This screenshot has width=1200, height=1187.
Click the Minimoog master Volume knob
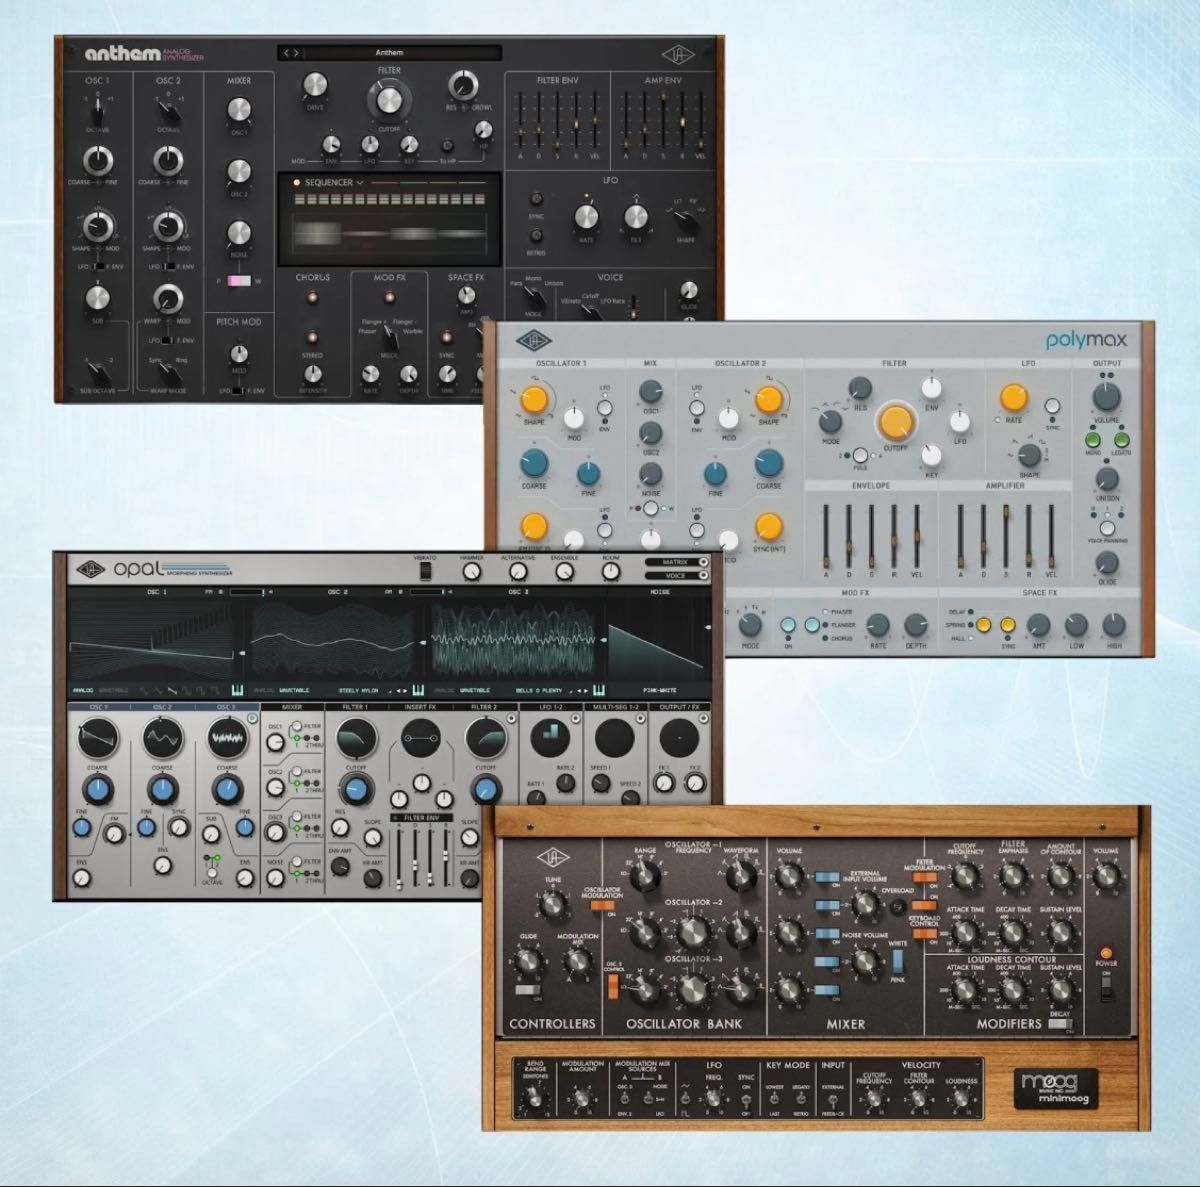tap(1105, 877)
